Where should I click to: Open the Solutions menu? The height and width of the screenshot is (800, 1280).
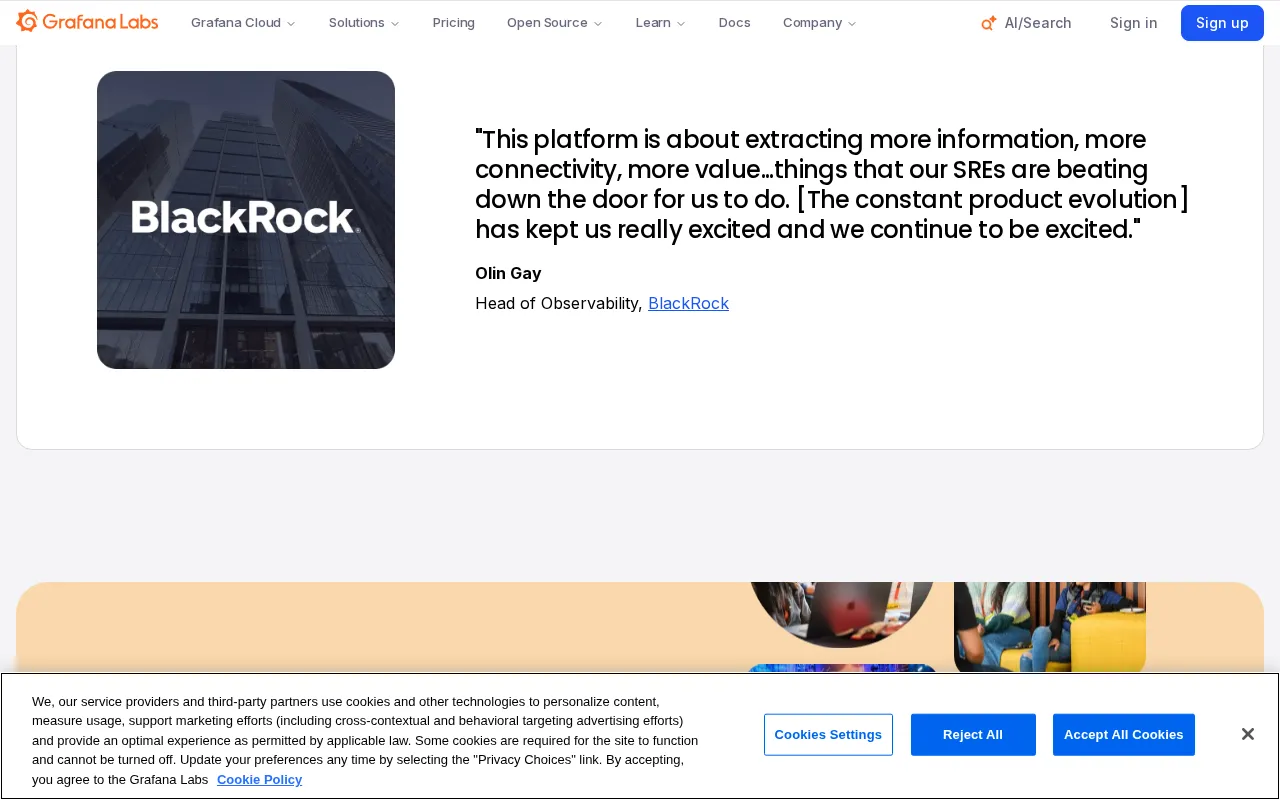pyautogui.click(x=364, y=23)
